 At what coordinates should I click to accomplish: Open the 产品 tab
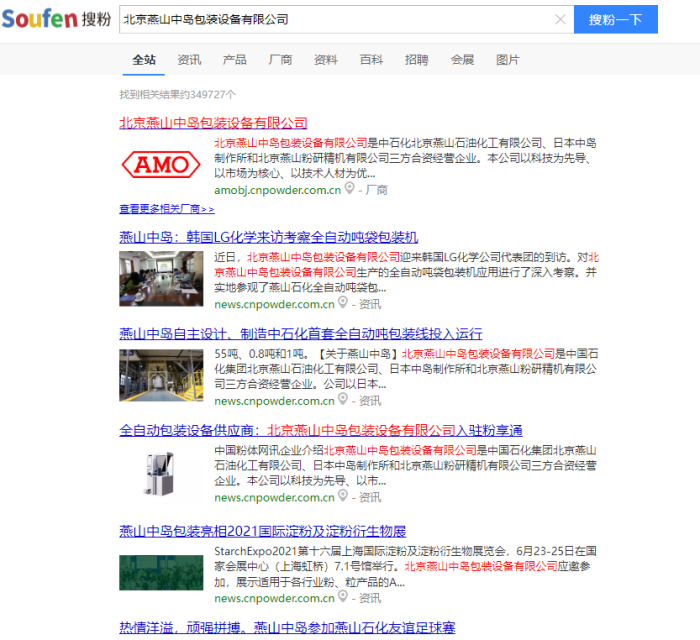coord(234,60)
